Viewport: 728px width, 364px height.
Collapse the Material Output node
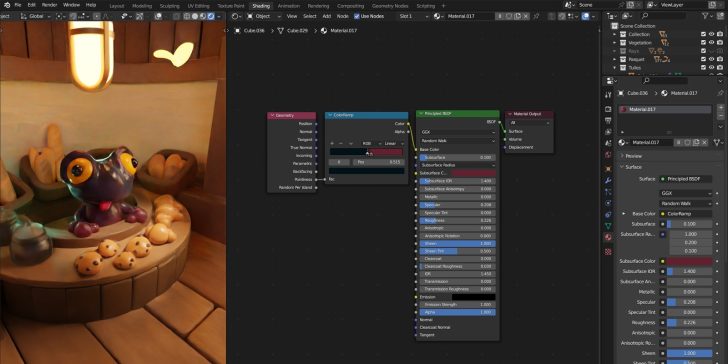click(509, 114)
